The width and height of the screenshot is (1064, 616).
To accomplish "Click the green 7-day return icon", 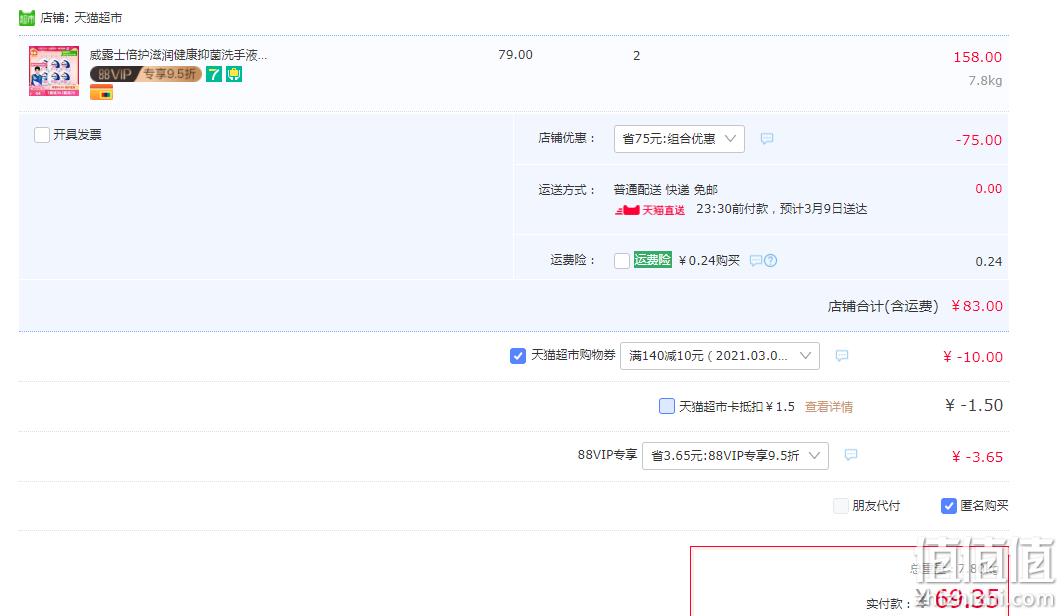I will (214, 74).
